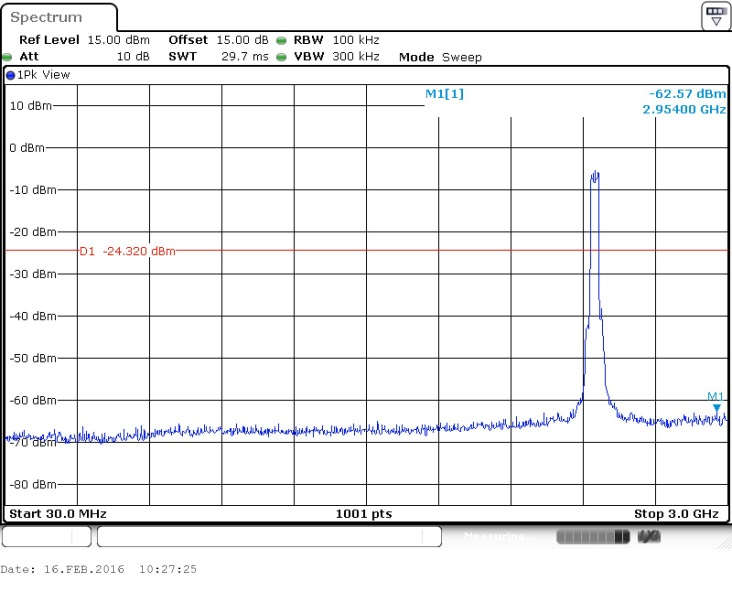The width and height of the screenshot is (732, 591).
Task: Select the Spectrum tab
Action: click(x=58, y=17)
